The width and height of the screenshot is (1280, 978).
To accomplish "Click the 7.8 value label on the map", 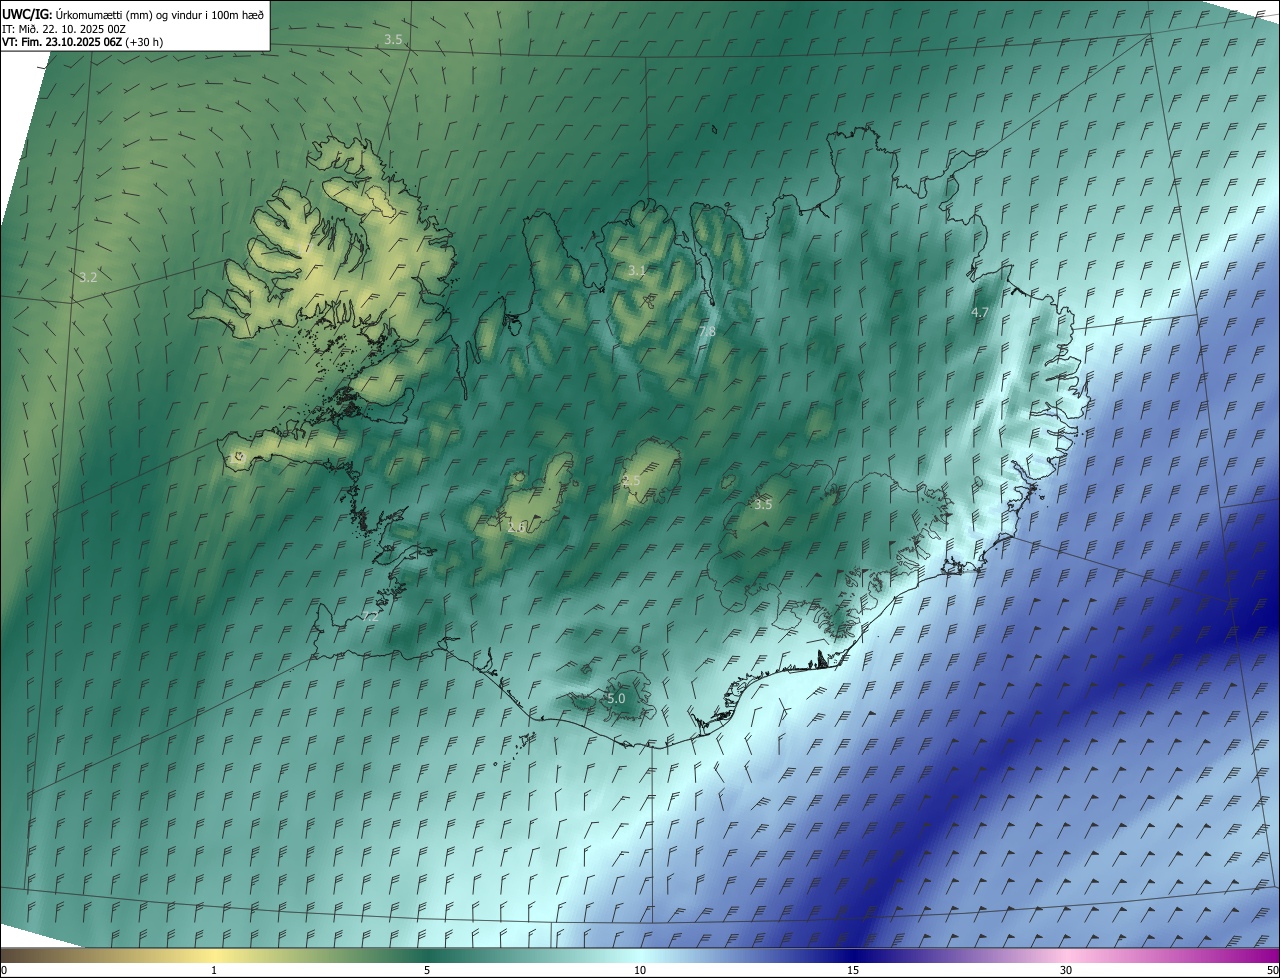I will pos(707,331).
